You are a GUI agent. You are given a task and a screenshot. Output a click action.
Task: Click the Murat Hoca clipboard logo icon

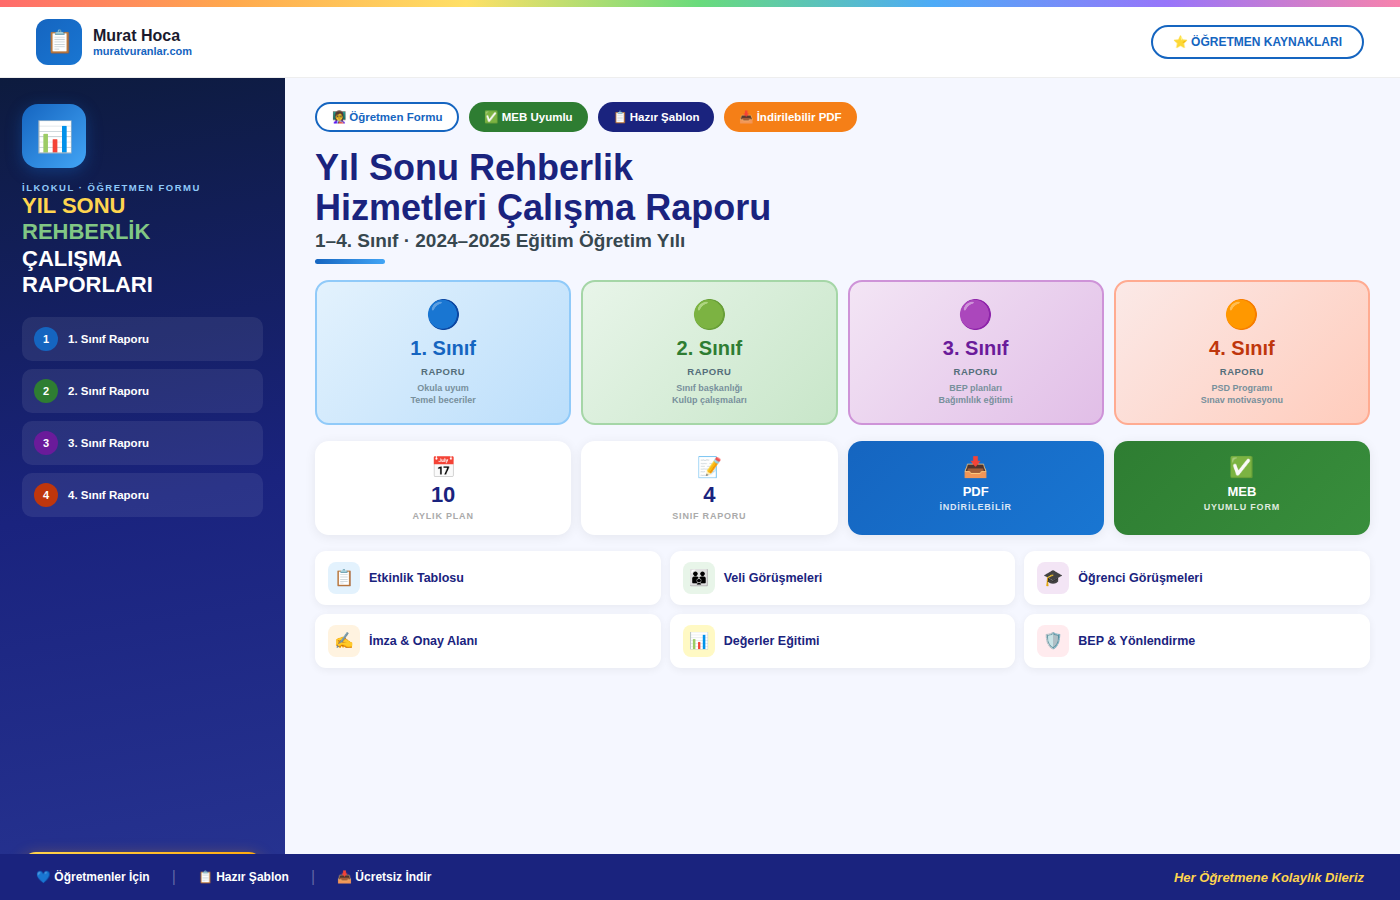click(x=59, y=42)
